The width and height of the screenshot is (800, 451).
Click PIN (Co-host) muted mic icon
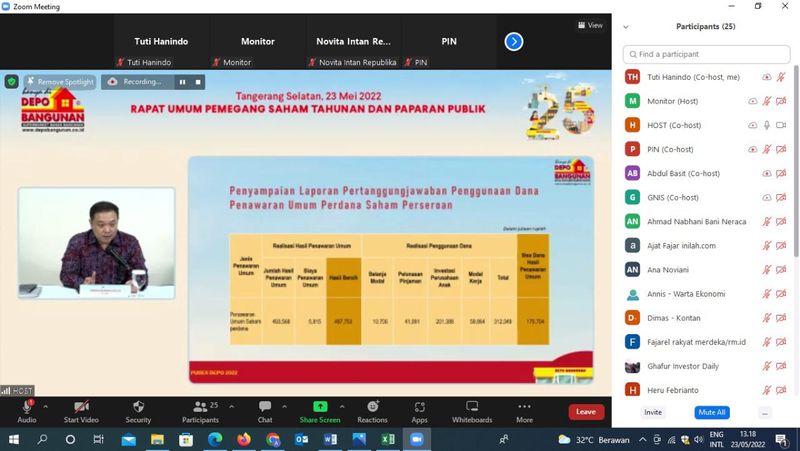766,149
